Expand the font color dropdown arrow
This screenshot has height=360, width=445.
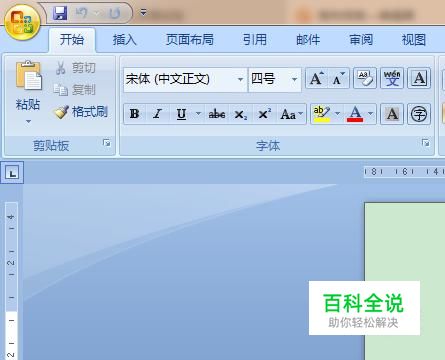tap(371, 114)
